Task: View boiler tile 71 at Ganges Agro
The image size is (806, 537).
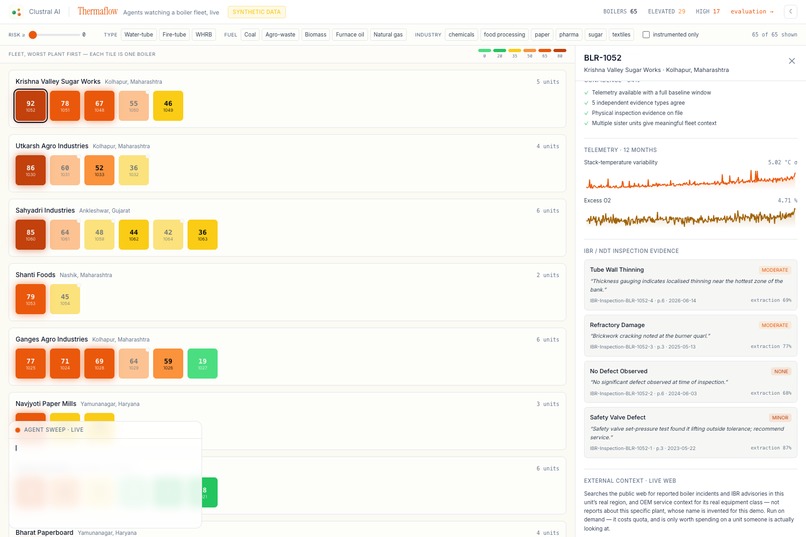Action: click(x=65, y=363)
